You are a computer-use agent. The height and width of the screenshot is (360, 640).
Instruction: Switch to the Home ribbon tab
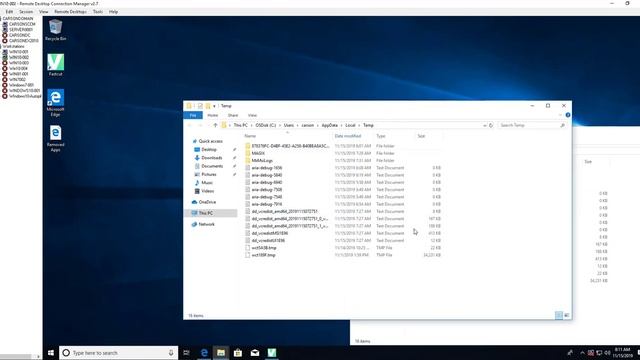(213, 116)
